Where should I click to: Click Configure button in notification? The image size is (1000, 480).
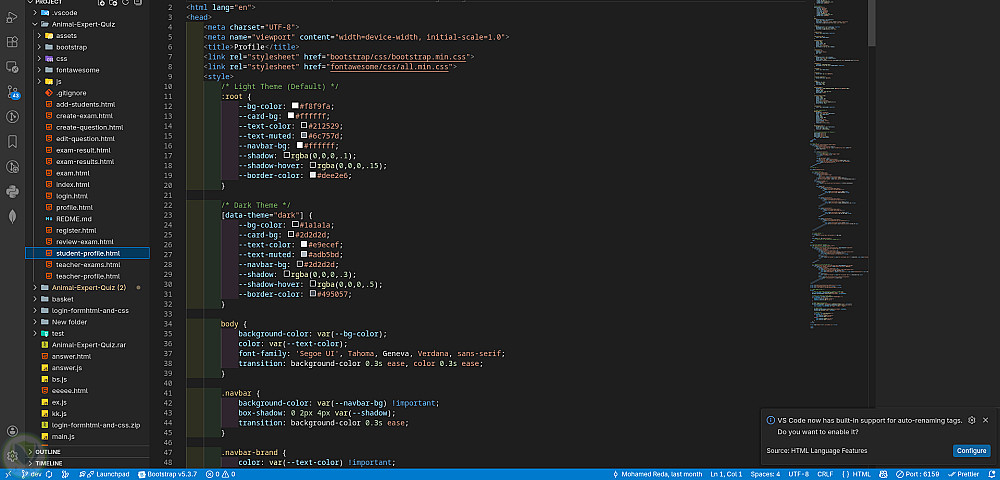tap(972, 451)
